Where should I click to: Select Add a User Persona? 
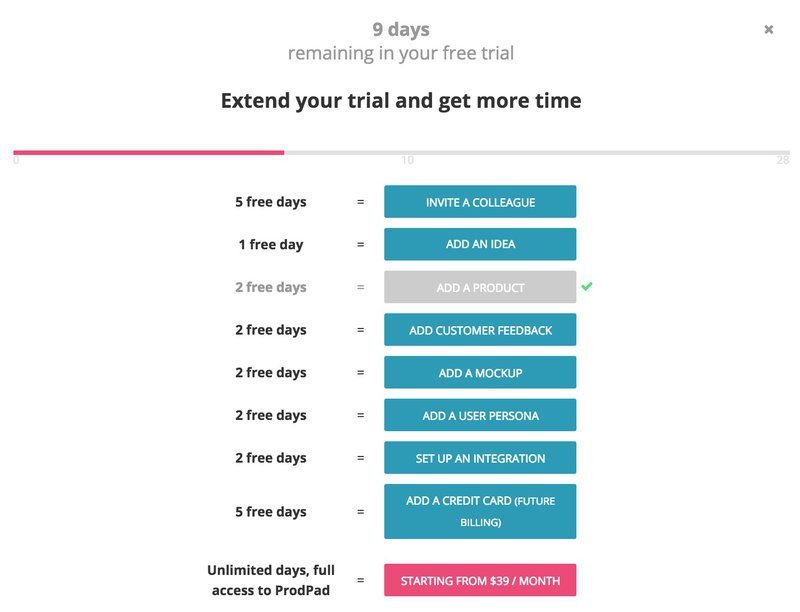click(480, 415)
